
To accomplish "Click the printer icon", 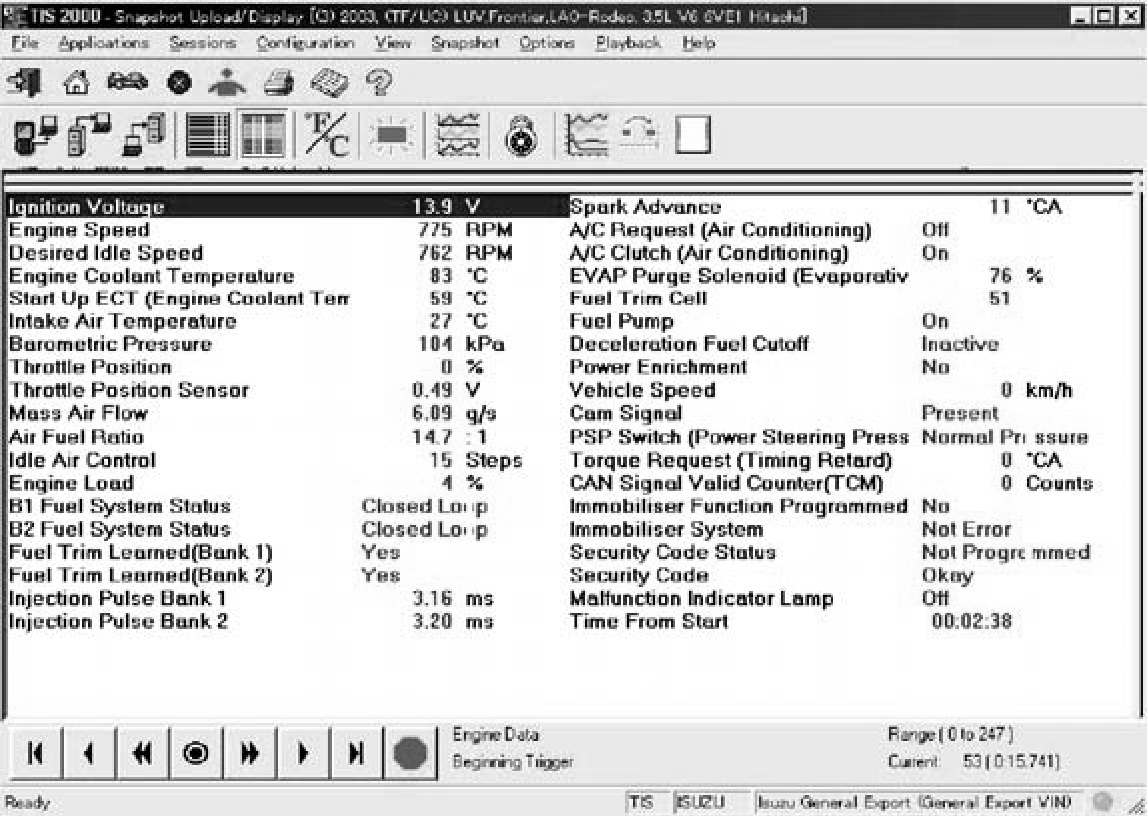I will [277, 85].
